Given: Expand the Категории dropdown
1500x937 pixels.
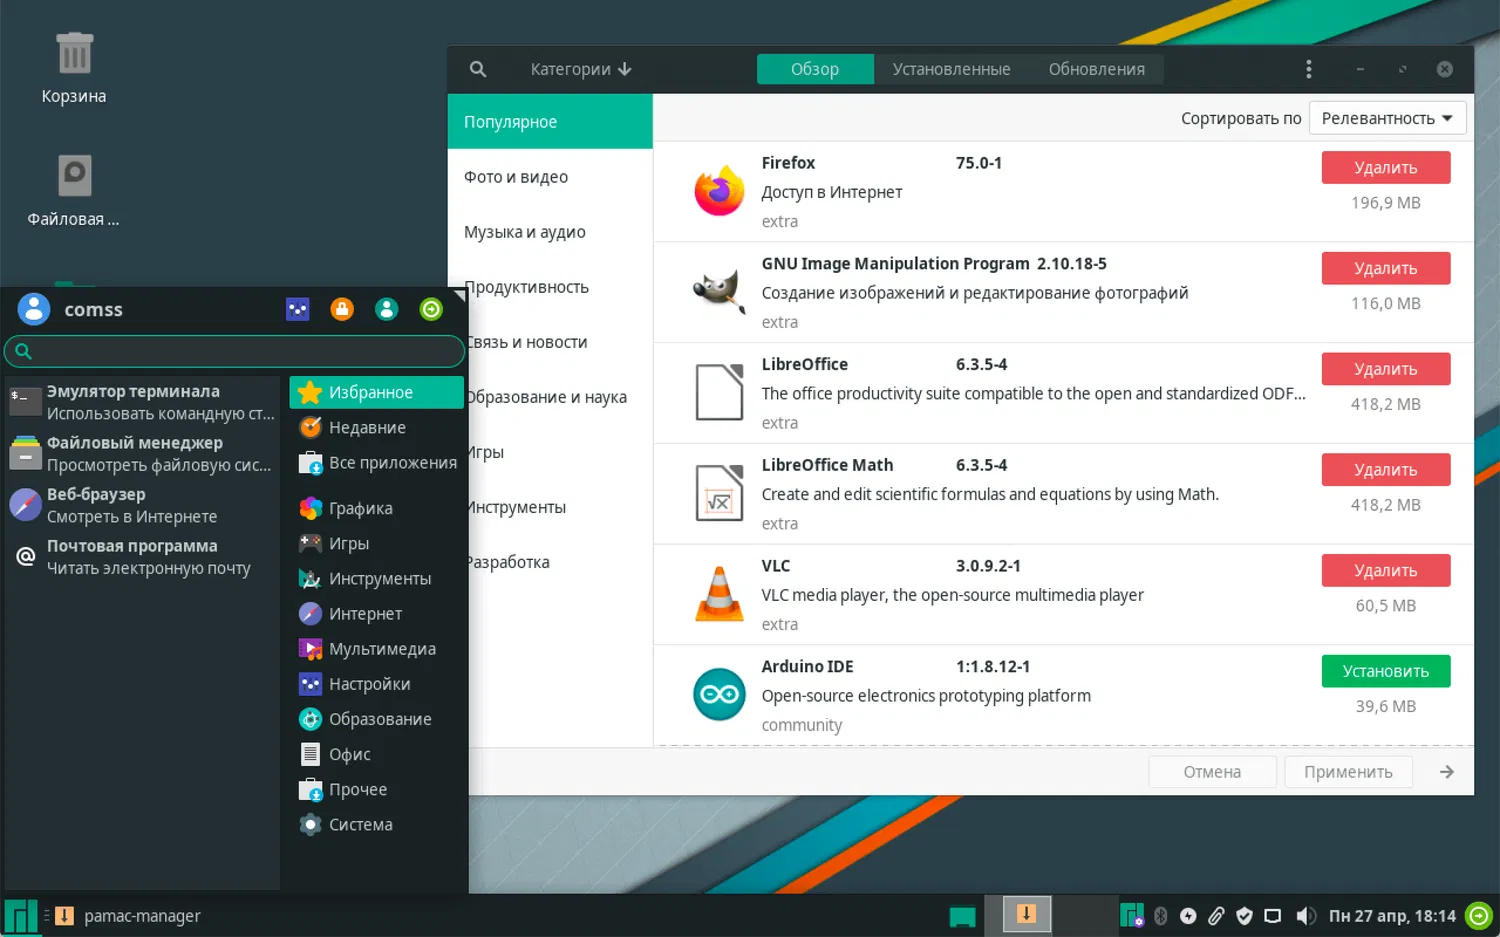Looking at the screenshot, I should coord(580,69).
